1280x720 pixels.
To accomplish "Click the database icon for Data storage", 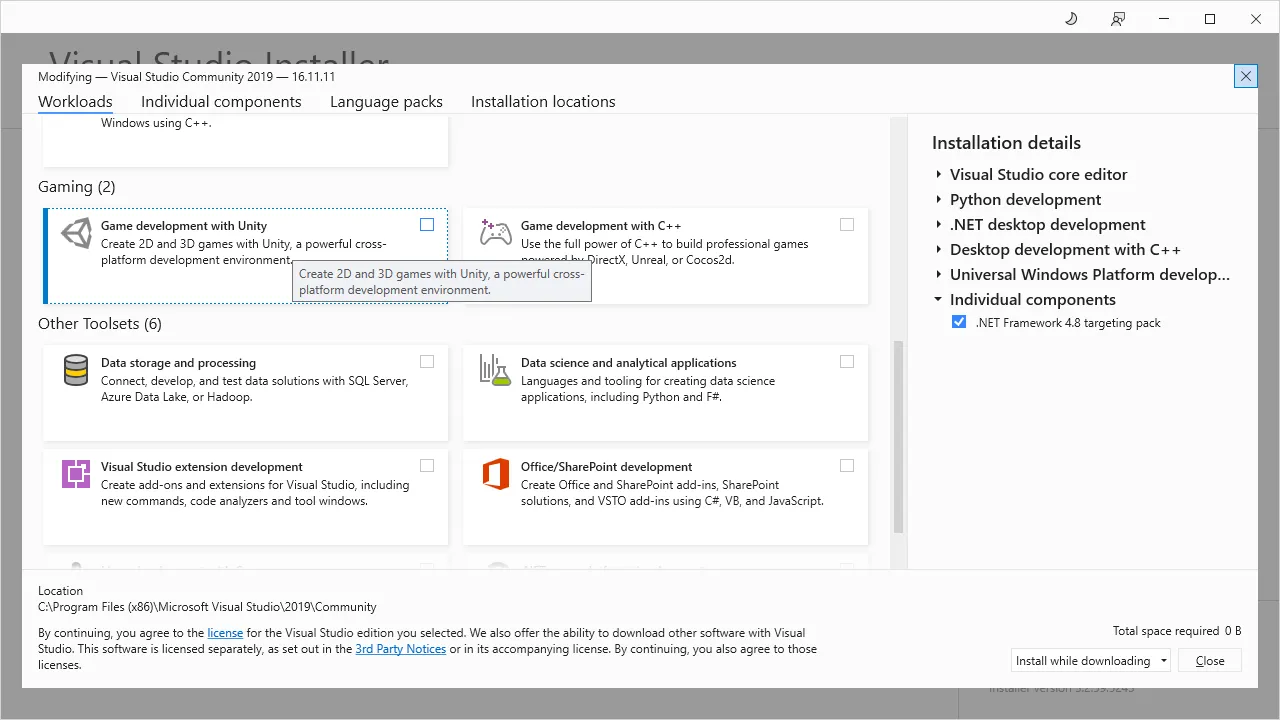I will pos(76,370).
